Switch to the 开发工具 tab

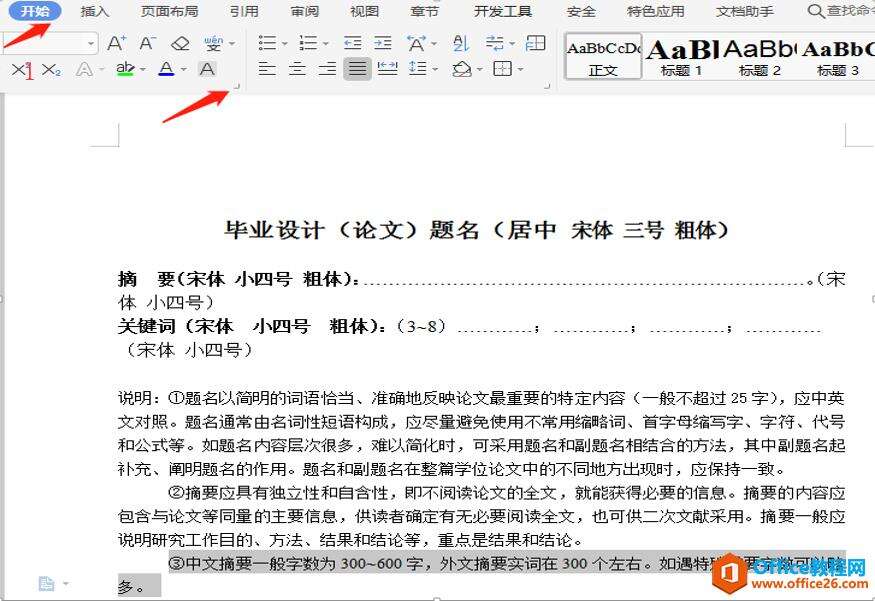pos(503,11)
